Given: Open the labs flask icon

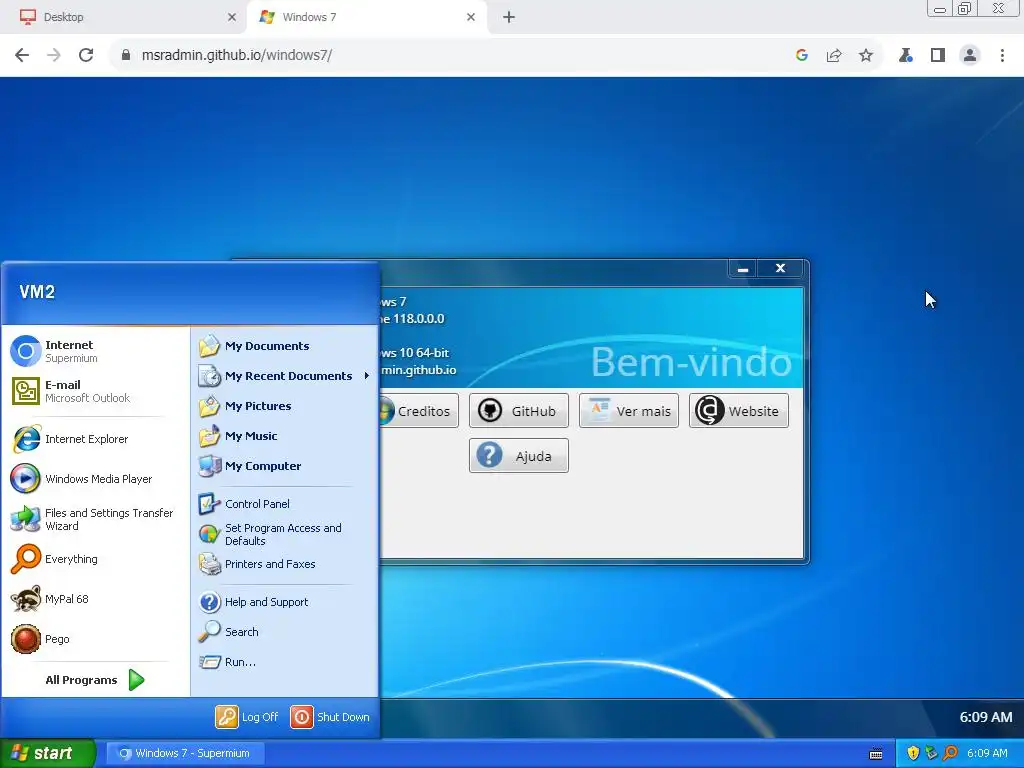Looking at the screenshot, I should tap(905, 55).
